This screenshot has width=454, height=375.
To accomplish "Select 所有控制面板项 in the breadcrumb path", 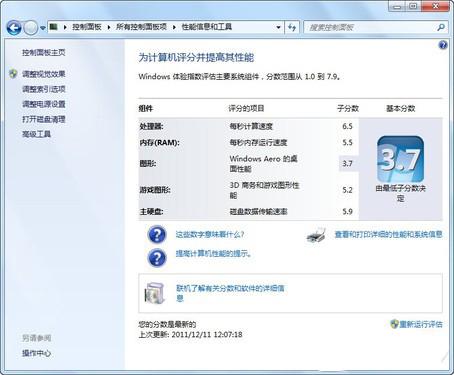I will click(x=141, y=27).
